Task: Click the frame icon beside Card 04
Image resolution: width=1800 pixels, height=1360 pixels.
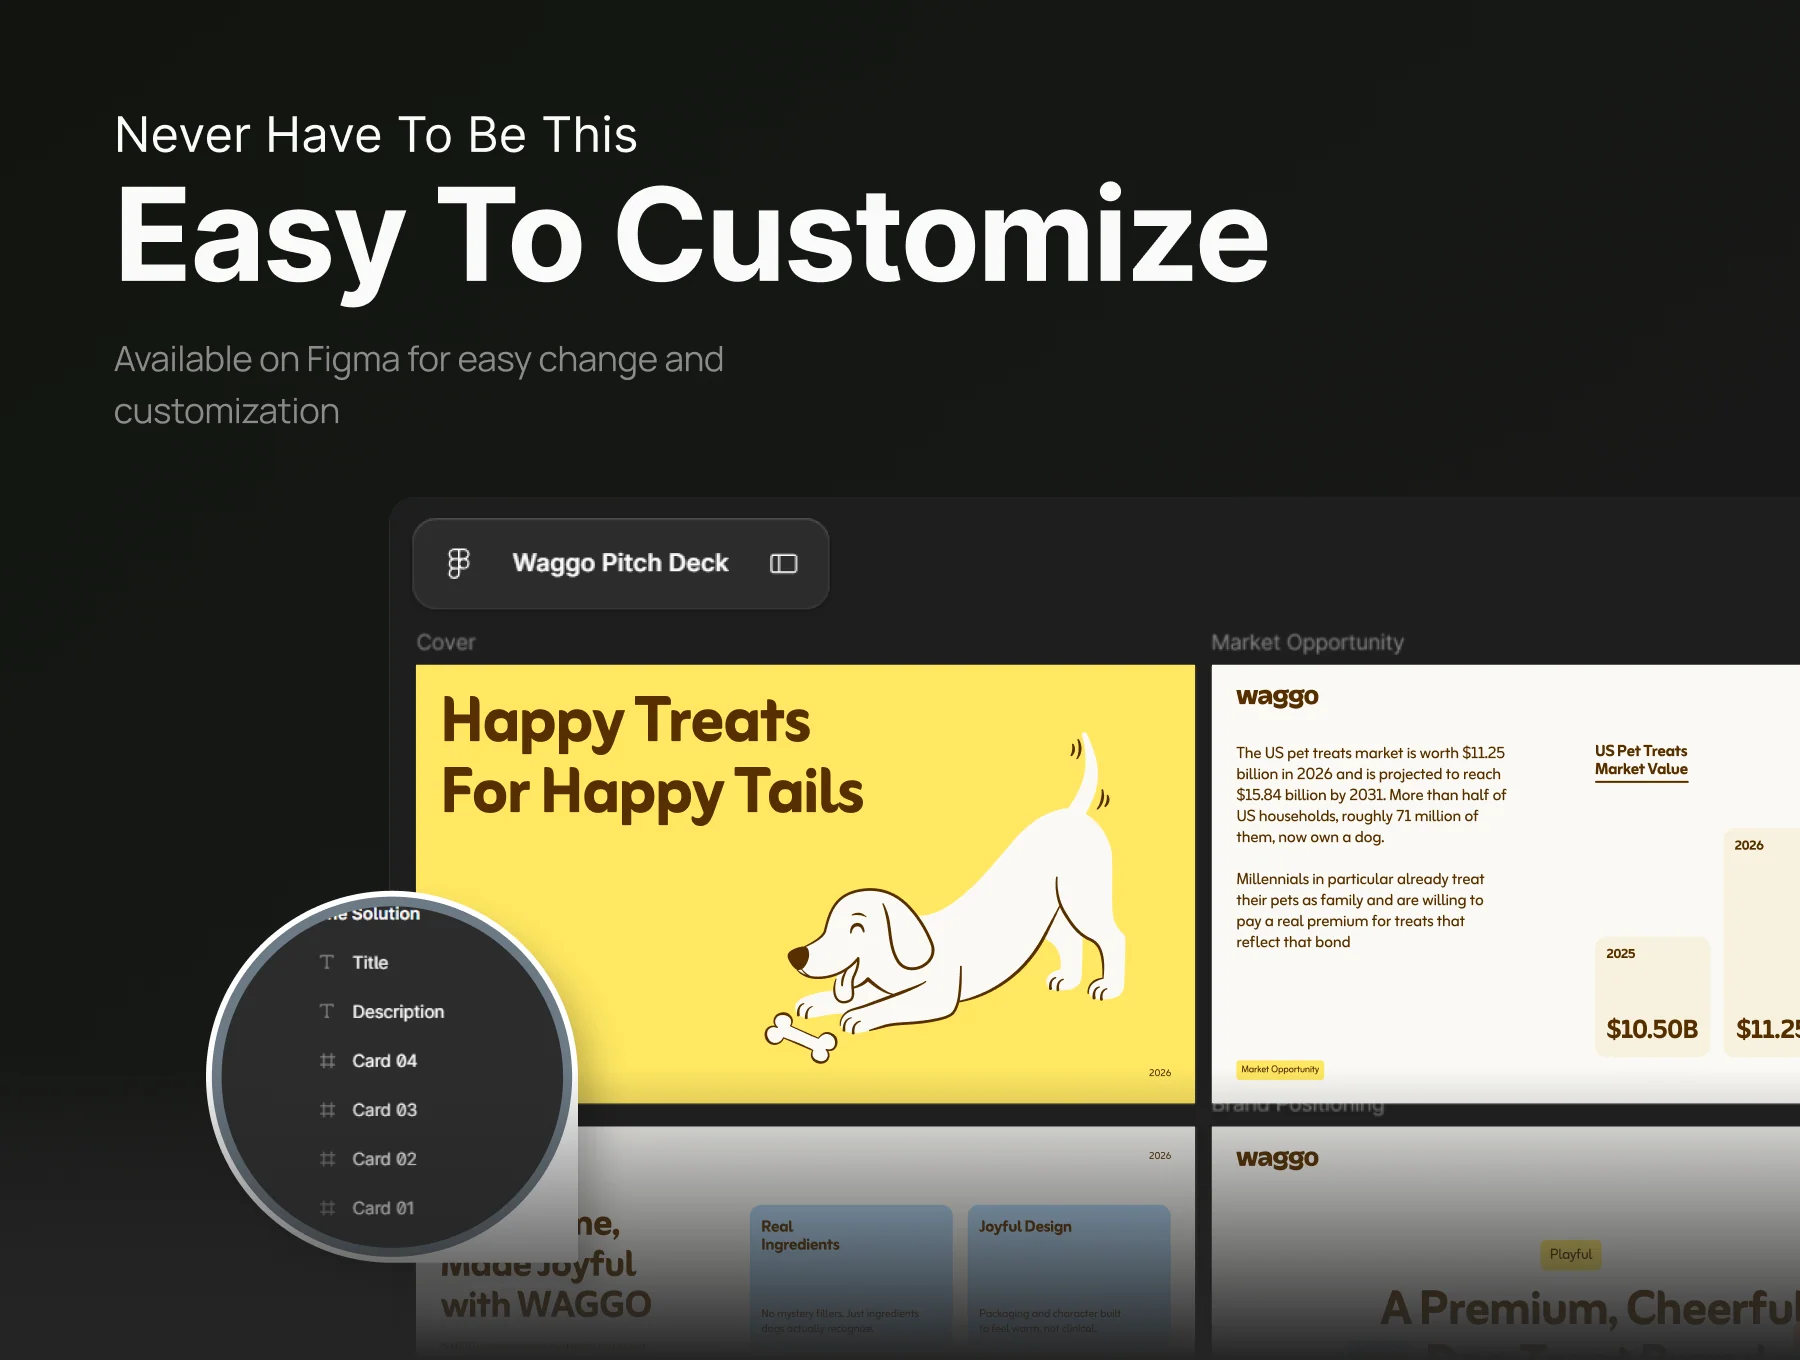Action: (x=327, y=1060)
